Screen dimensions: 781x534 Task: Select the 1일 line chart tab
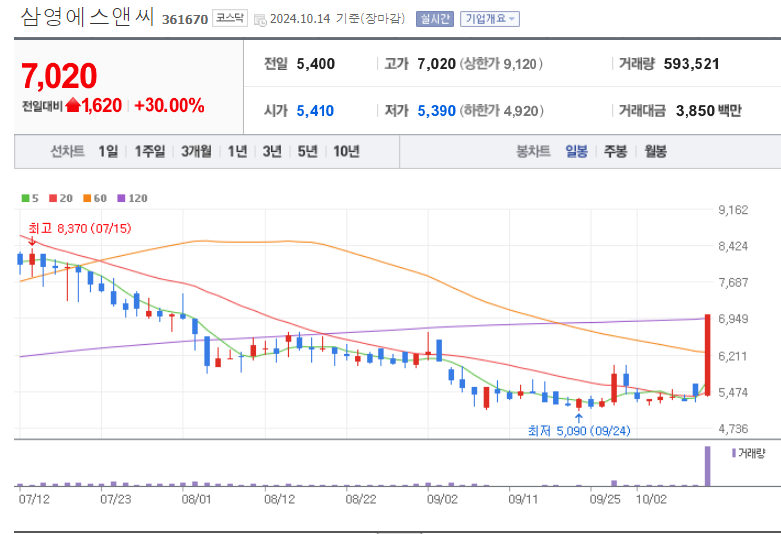click(x=108, y=151)
